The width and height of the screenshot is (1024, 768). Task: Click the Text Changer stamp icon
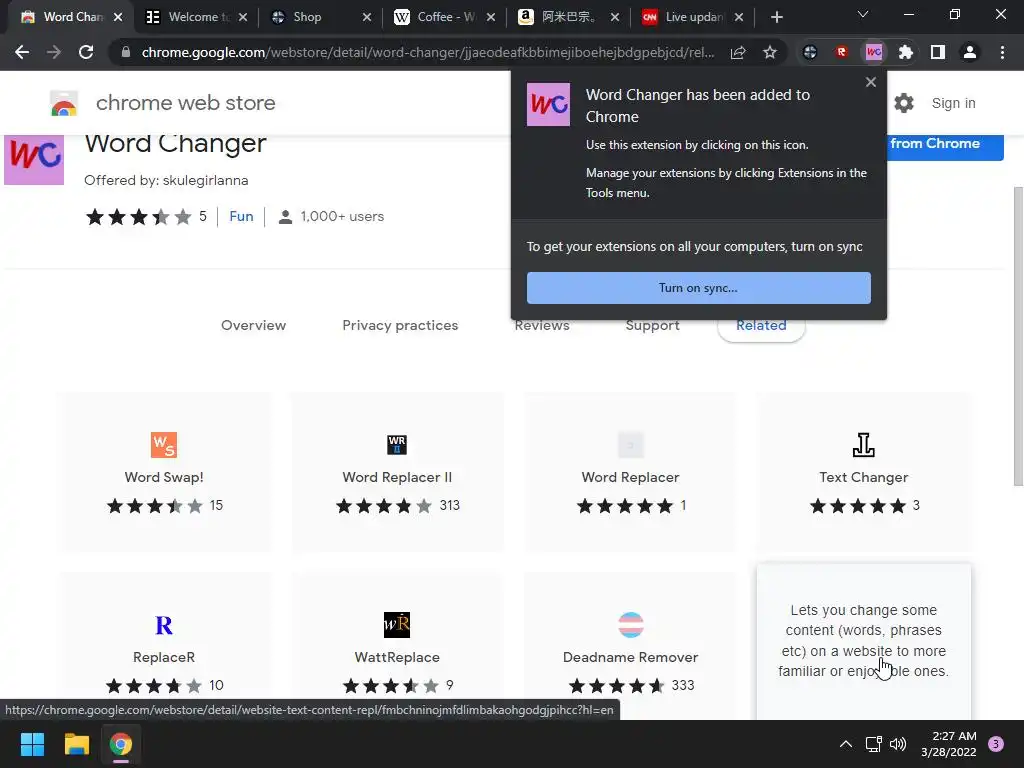[x=863, y=445]
